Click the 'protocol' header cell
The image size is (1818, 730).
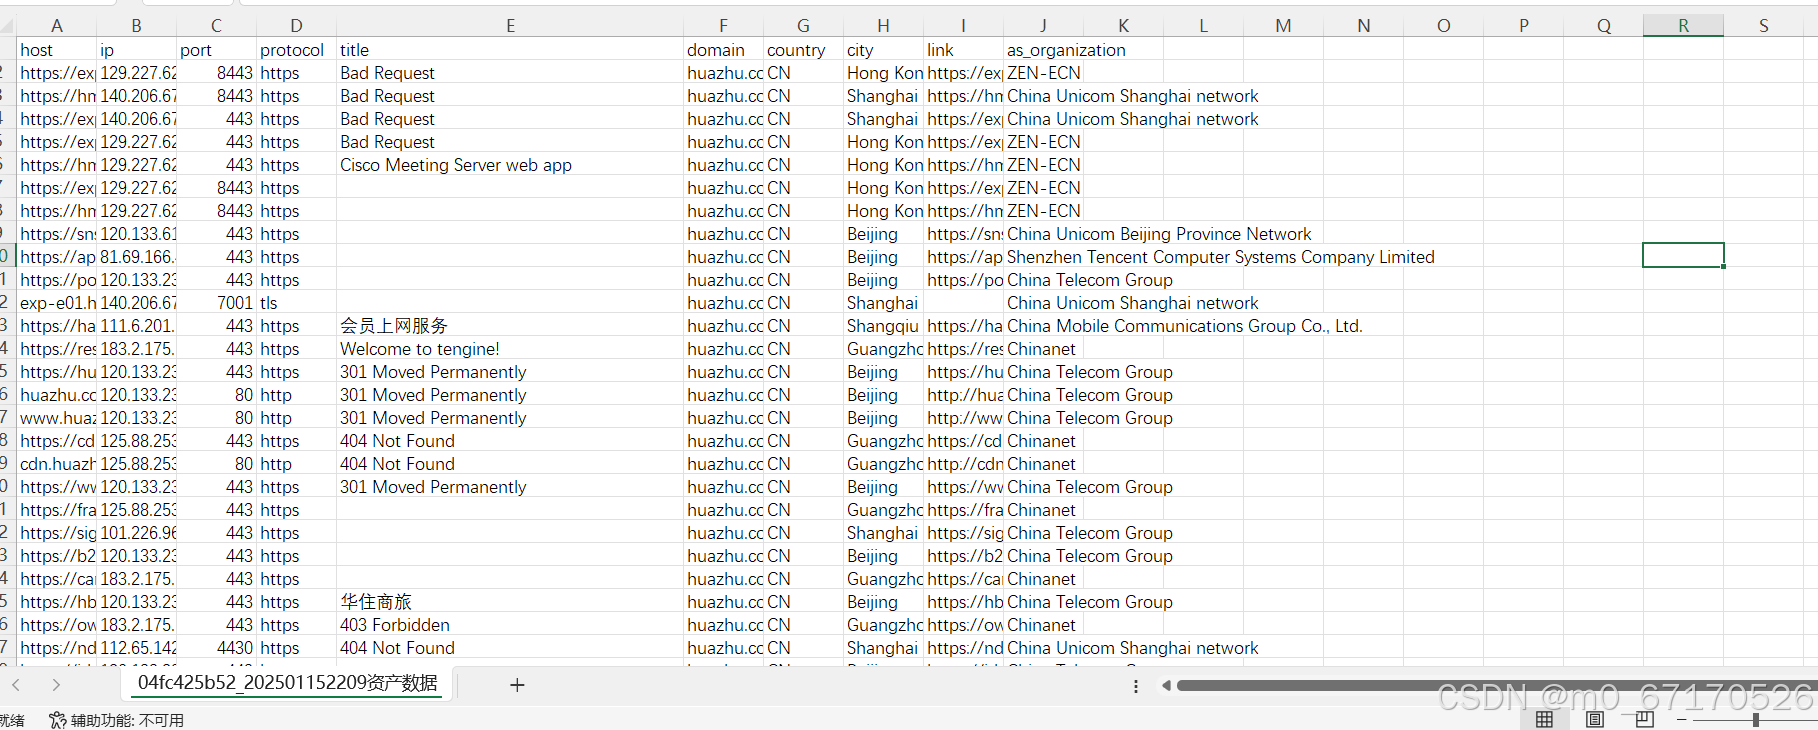coord(297,50)
